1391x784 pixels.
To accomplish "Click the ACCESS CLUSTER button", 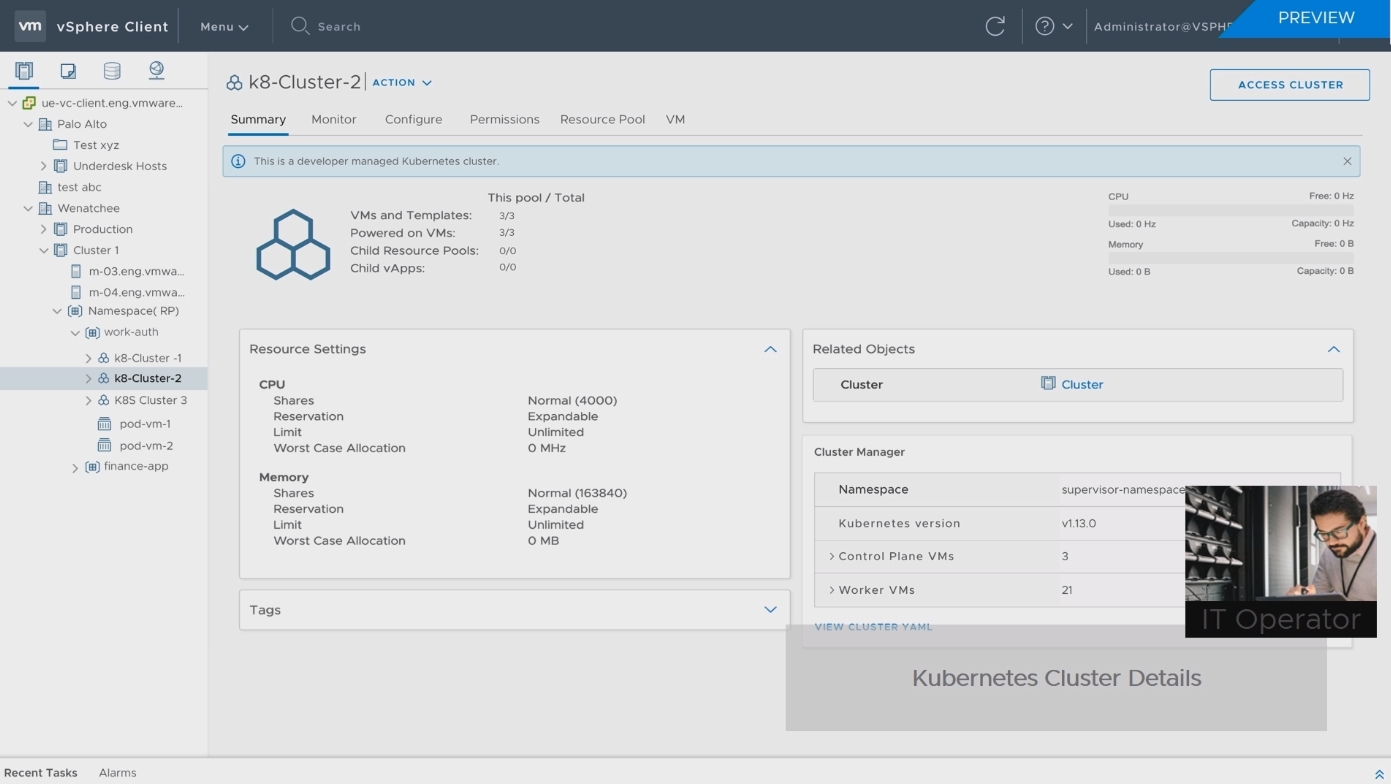I will [x=1289, y=85].
